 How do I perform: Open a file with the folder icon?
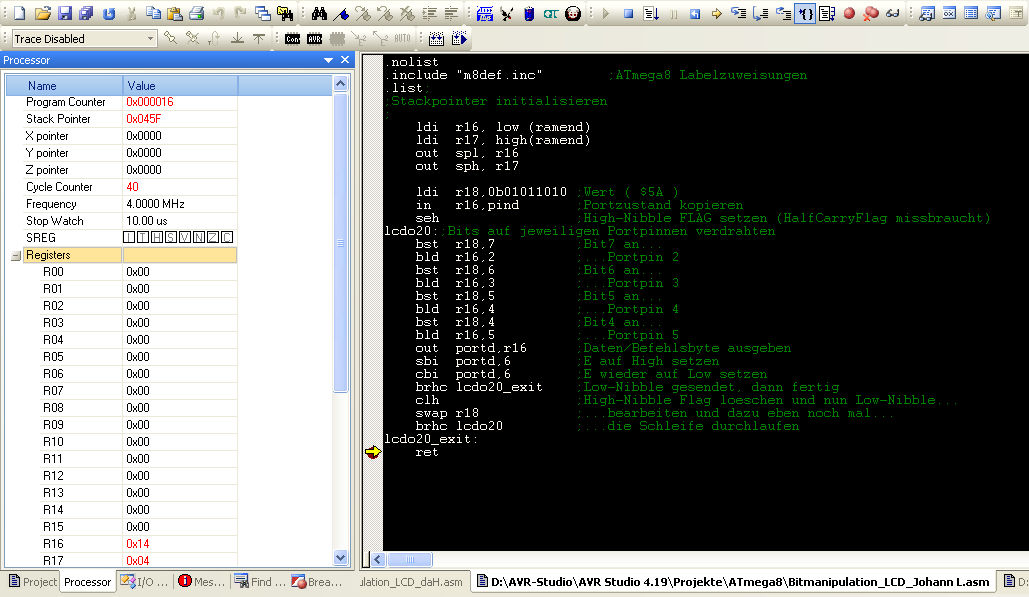[43, 13]
